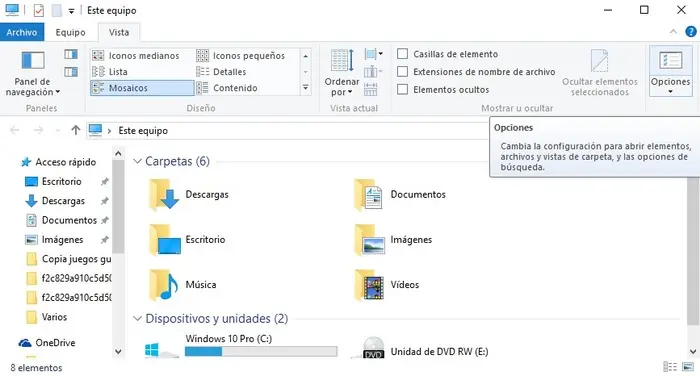Open Escritorio in quick access
The height and width of the screenshot is (376, 700).
(x=62, y=181)
